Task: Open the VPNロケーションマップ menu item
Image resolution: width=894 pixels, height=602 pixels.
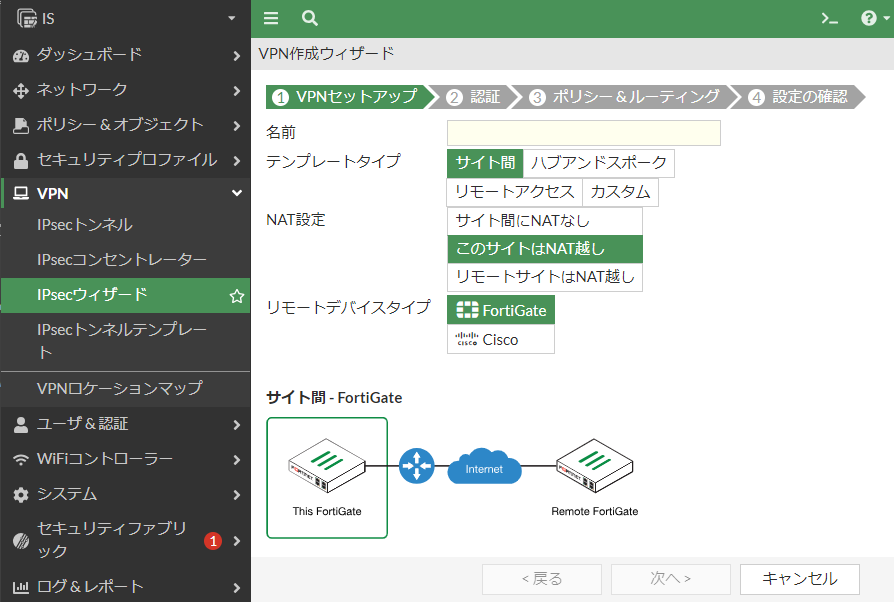Action: click(x=125, y=389)
